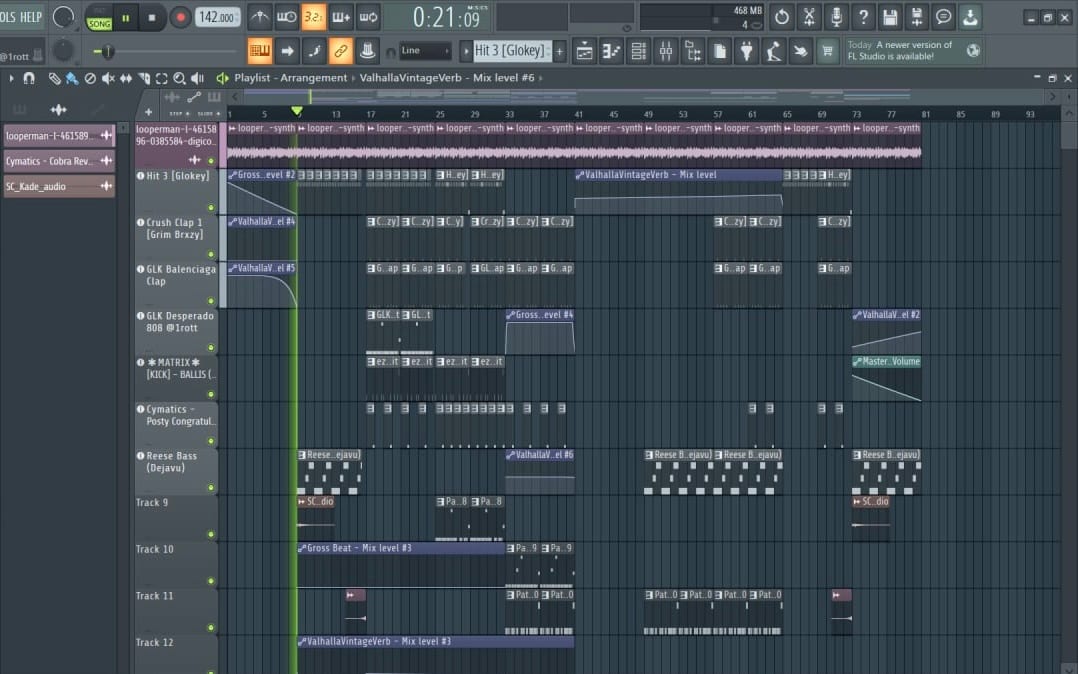The image size is (1078, 674).
Task: Select the Delete tool in playlist
Action: (x=90, y=78)
